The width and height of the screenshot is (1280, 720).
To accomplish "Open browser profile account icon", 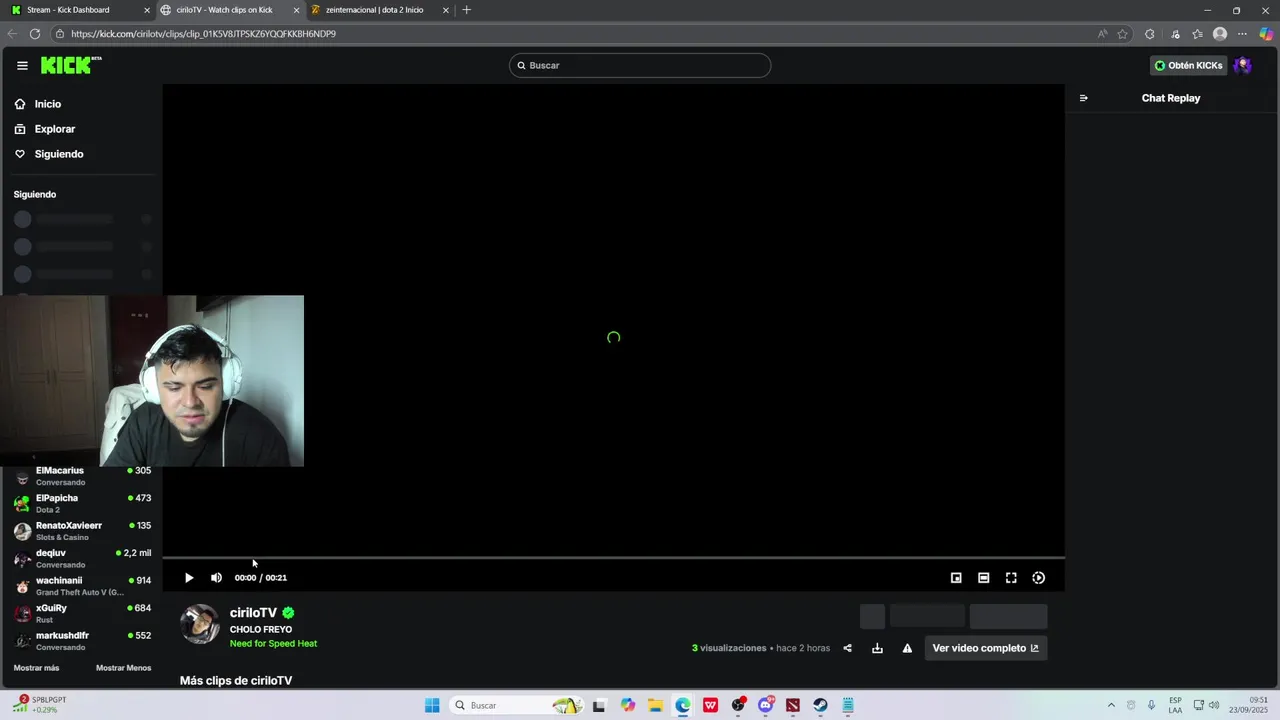I will tap(1220, 34).
